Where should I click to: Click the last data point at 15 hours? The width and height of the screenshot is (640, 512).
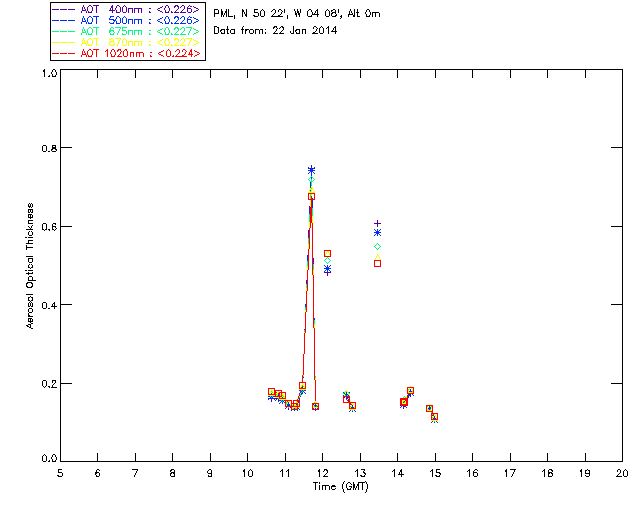(435, 417)
